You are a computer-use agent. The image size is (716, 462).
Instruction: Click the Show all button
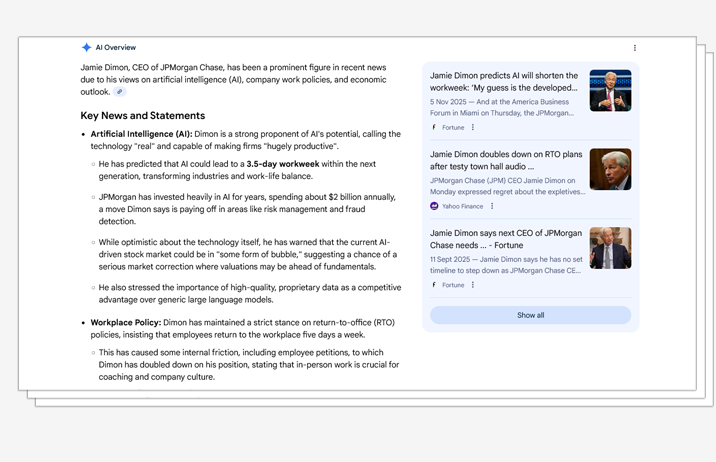coord(531,315)
